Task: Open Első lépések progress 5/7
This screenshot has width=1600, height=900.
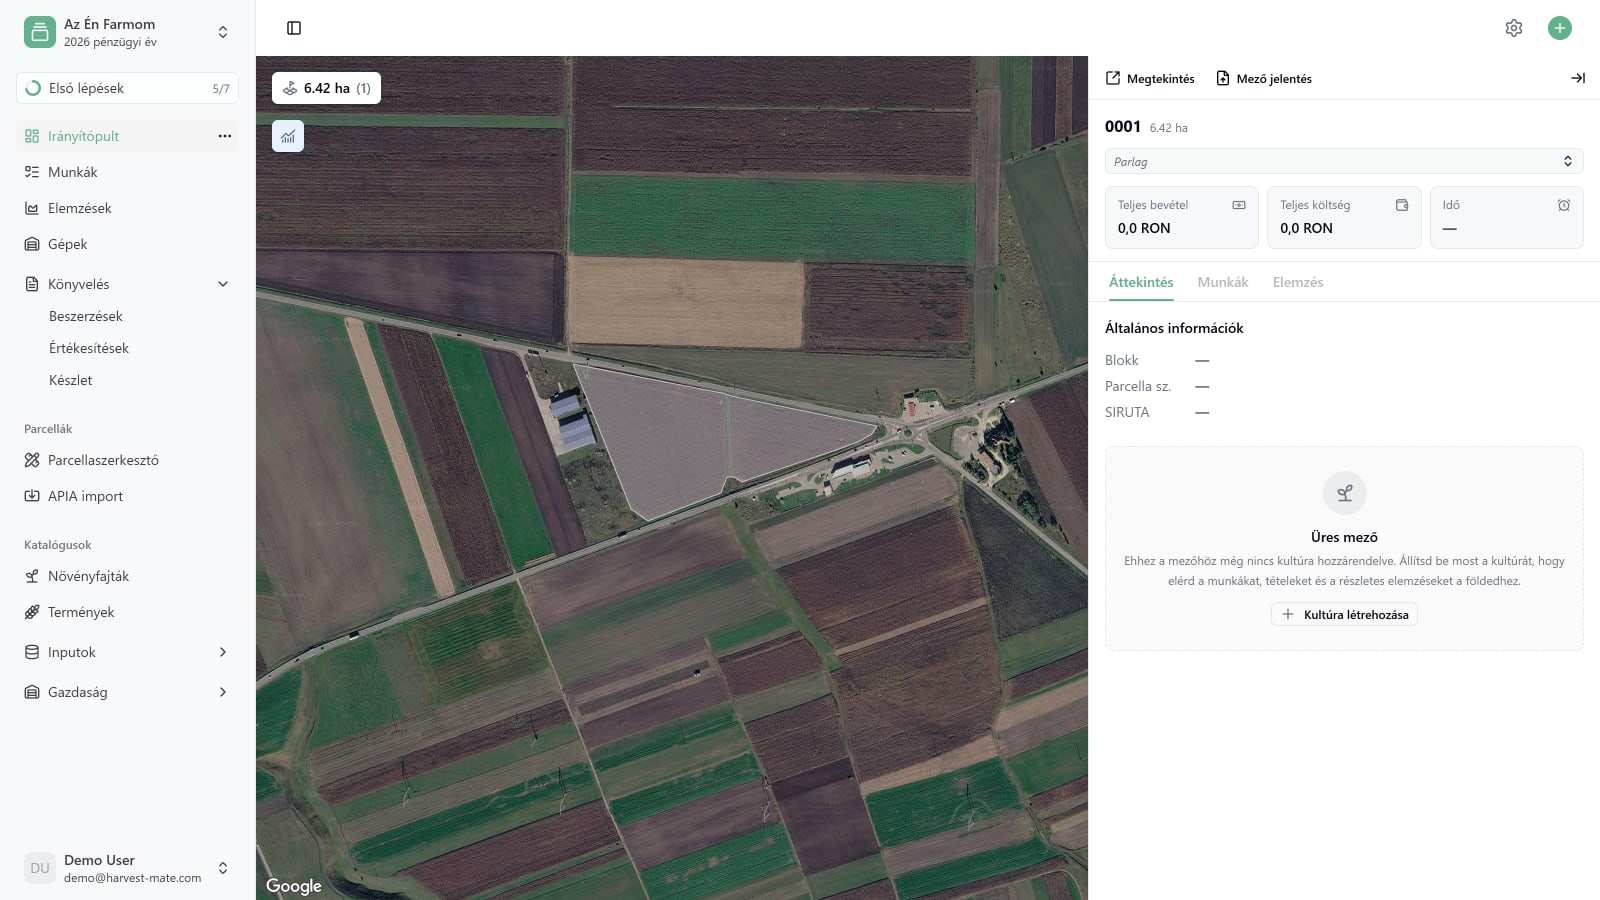Action: tap(127, 88)
